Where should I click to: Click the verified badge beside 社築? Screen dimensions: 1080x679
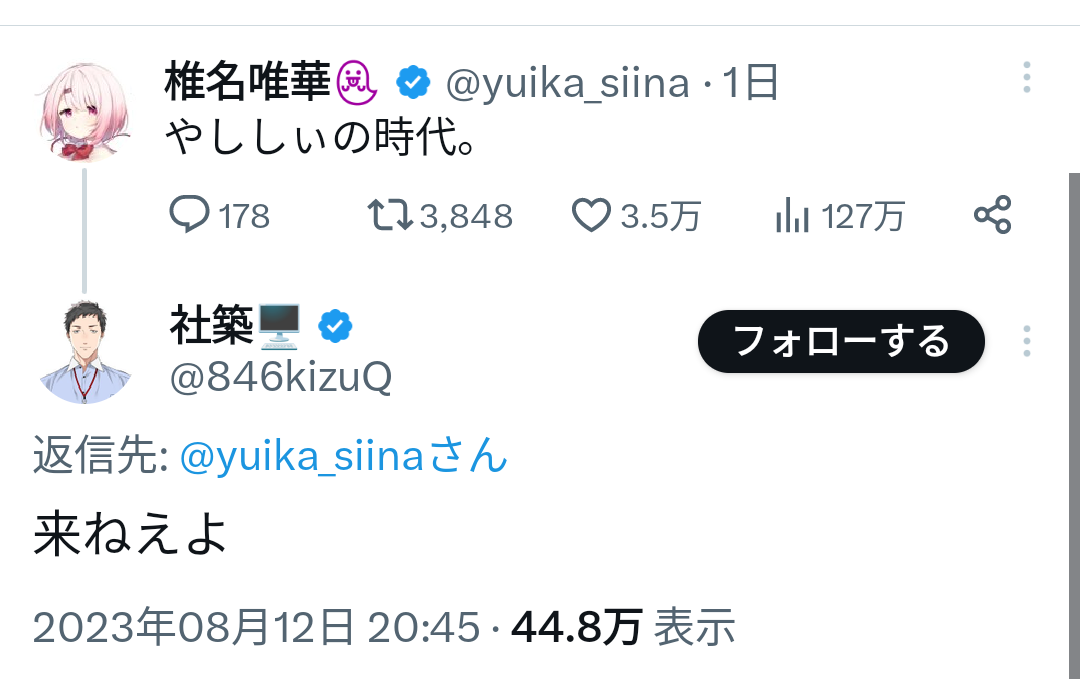(x=335, y=326)
